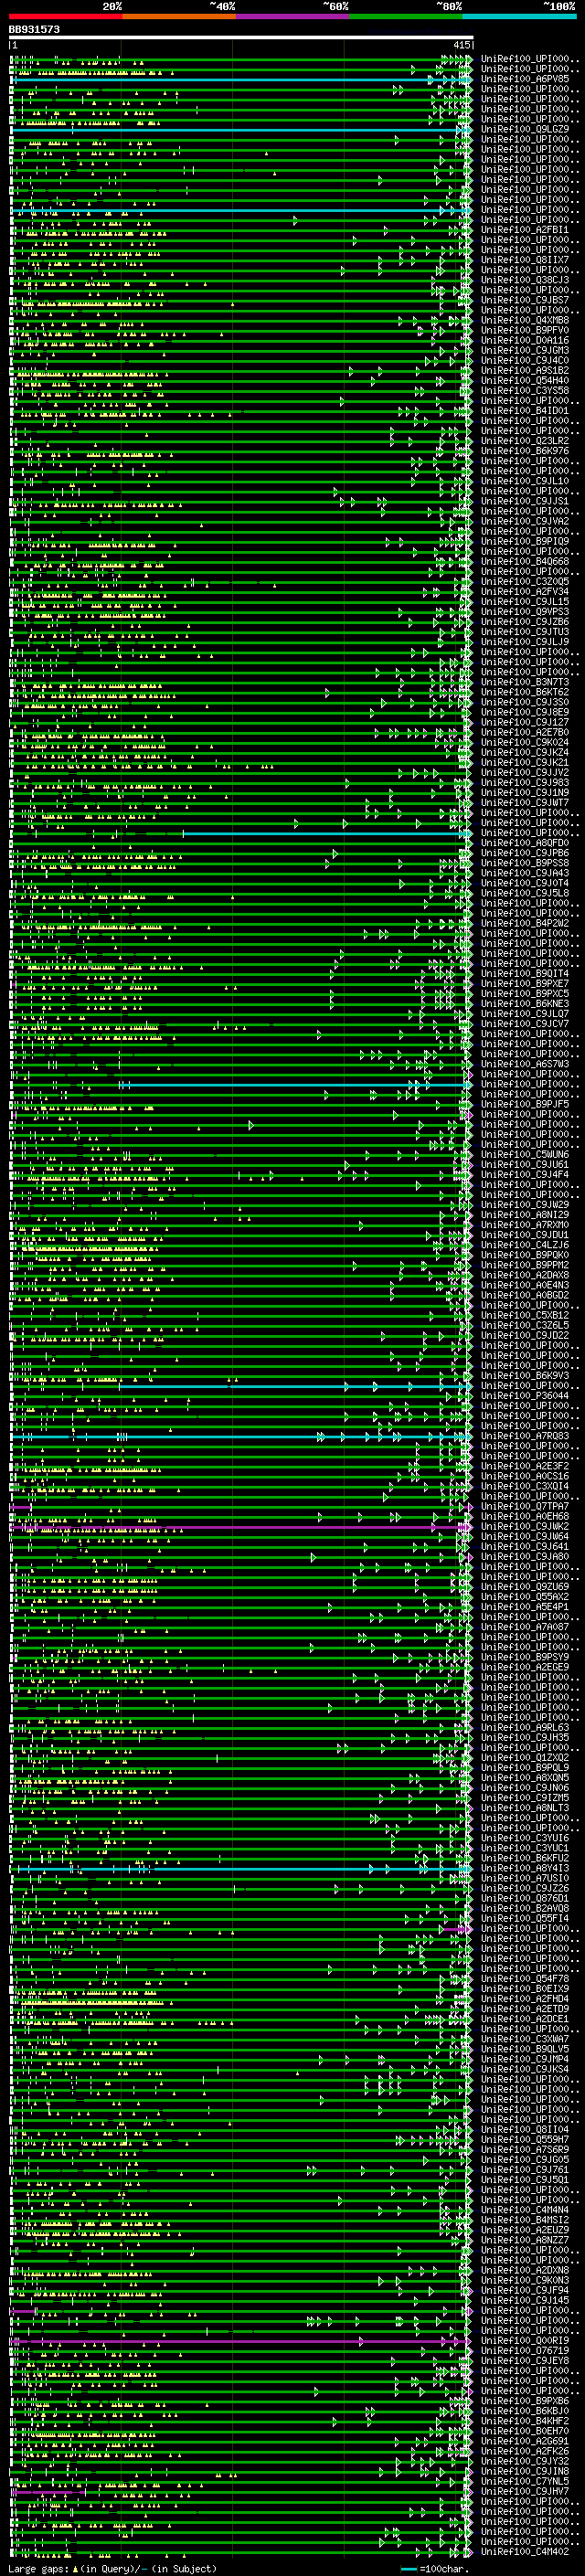Open hit label UniRef100_Q9LGZ9
This screenshot has width=585, height=2576.
click(525, 129)
